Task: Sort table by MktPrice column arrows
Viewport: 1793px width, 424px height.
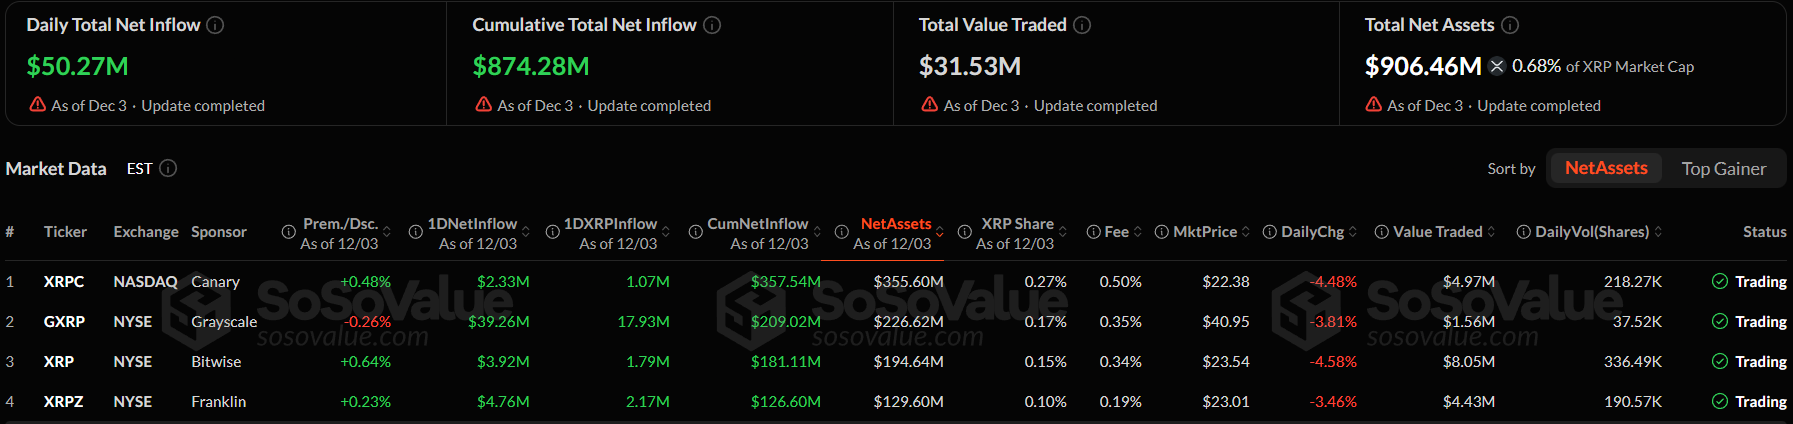Action: 1246,232
